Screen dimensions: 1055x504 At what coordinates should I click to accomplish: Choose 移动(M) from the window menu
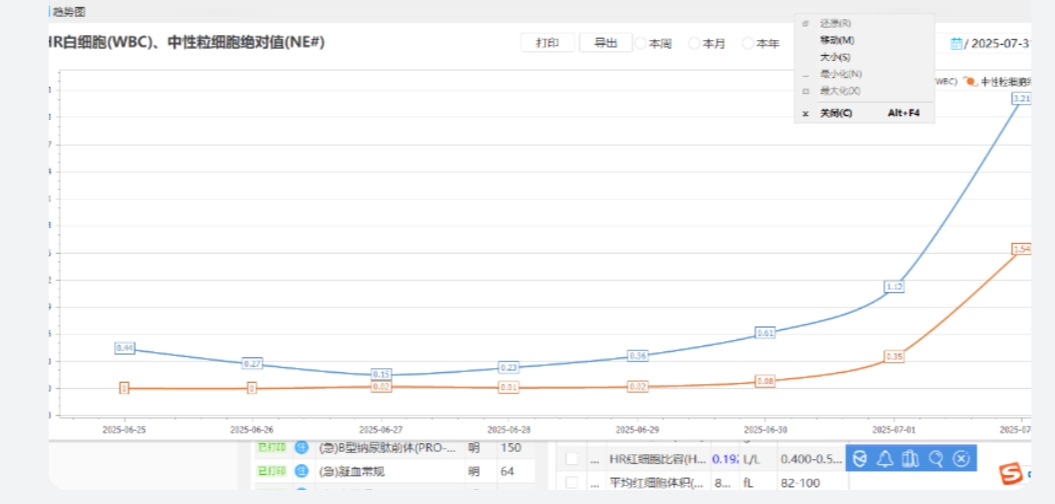pyautogui.click(x=837, y=40)
